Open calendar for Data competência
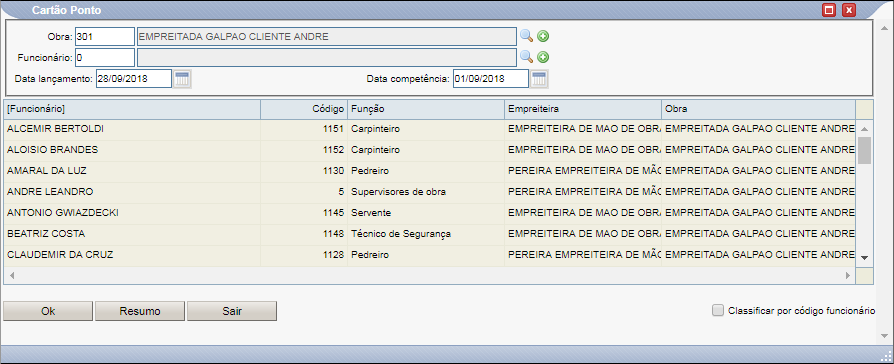Screen dimensions: 894x364 coord(539,79)
